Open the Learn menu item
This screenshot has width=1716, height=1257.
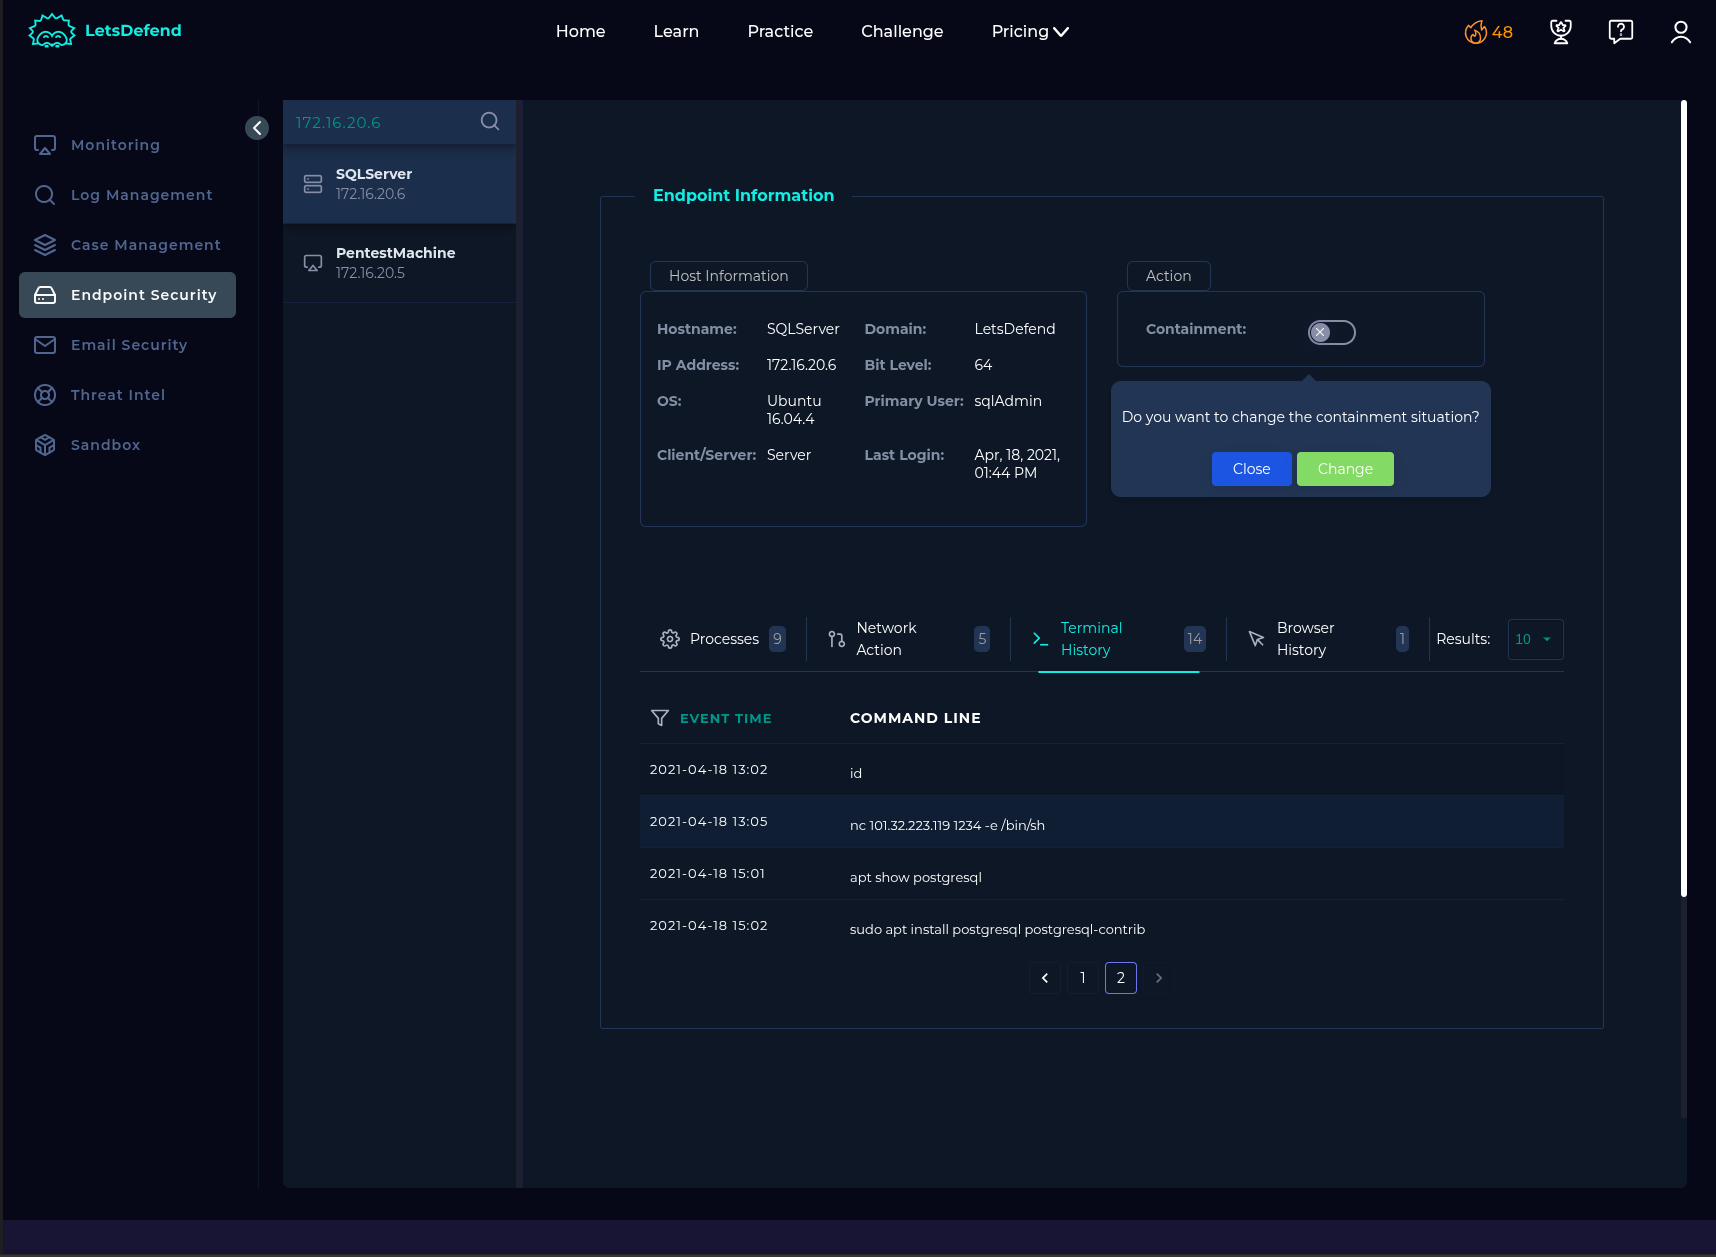[676, 31]
